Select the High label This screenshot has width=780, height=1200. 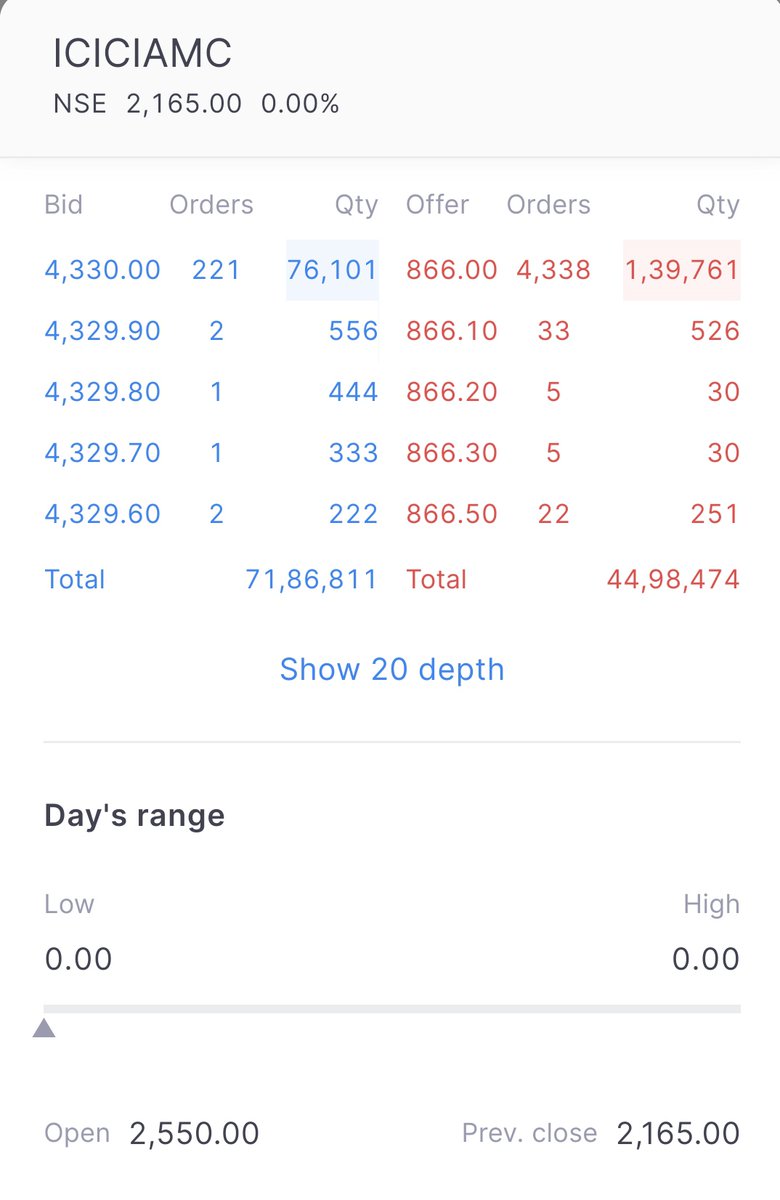(712, 904)
